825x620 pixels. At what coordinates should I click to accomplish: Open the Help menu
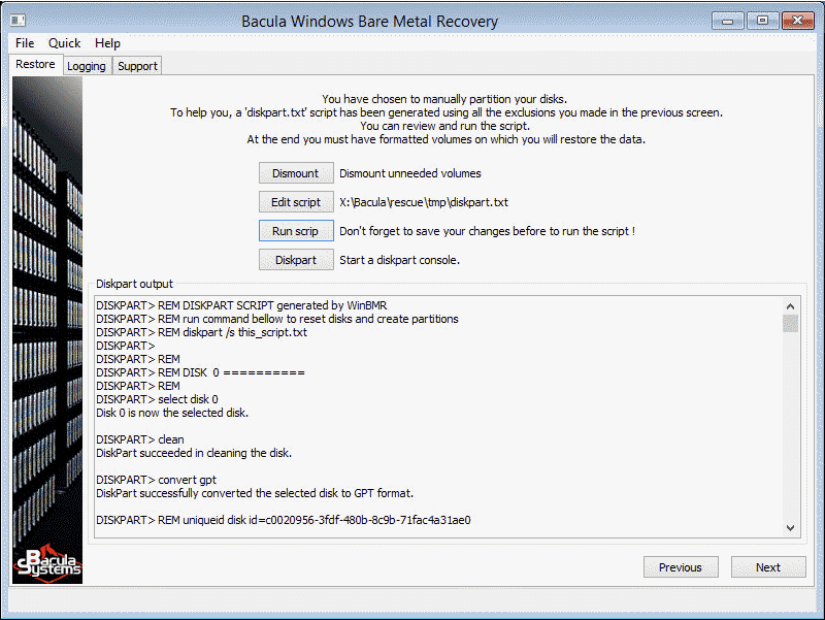108,43
